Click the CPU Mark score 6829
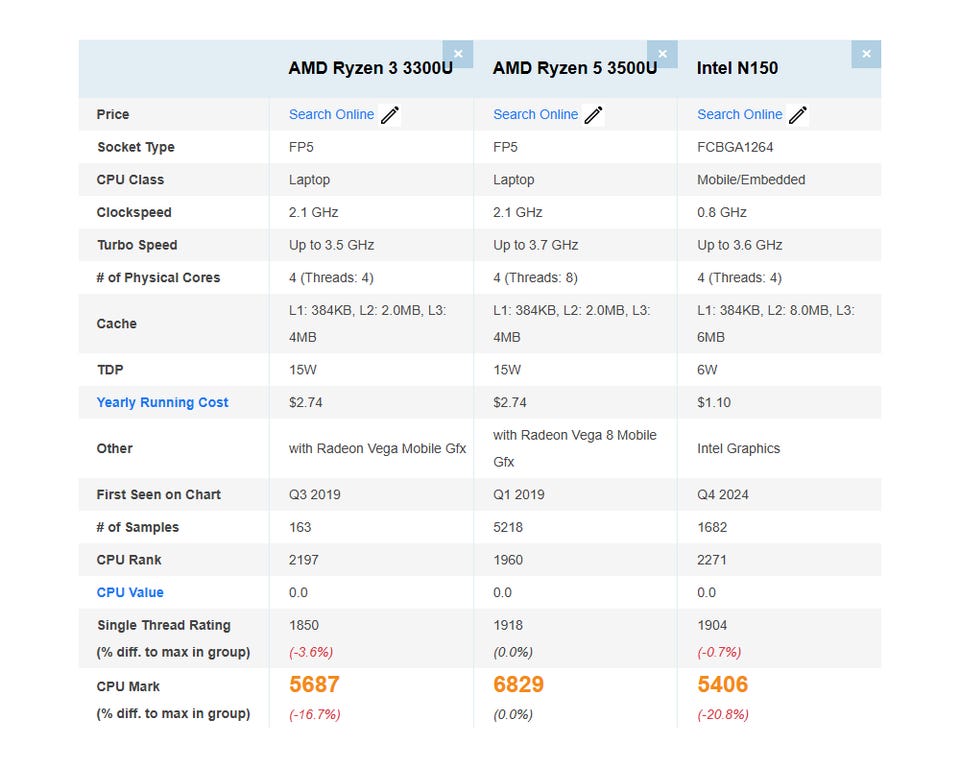The width and height of the screenshot is (960, 768). coord(519,684)
